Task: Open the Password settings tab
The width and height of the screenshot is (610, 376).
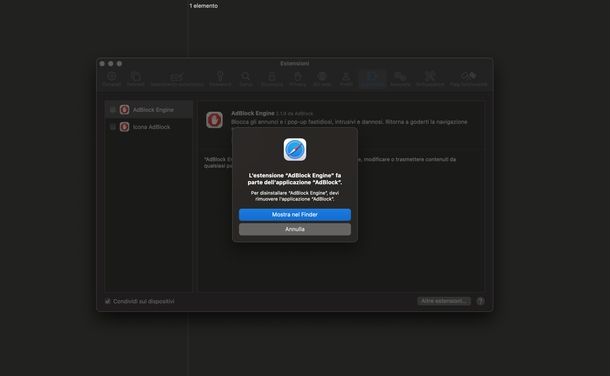Action: tap(220, 79)
